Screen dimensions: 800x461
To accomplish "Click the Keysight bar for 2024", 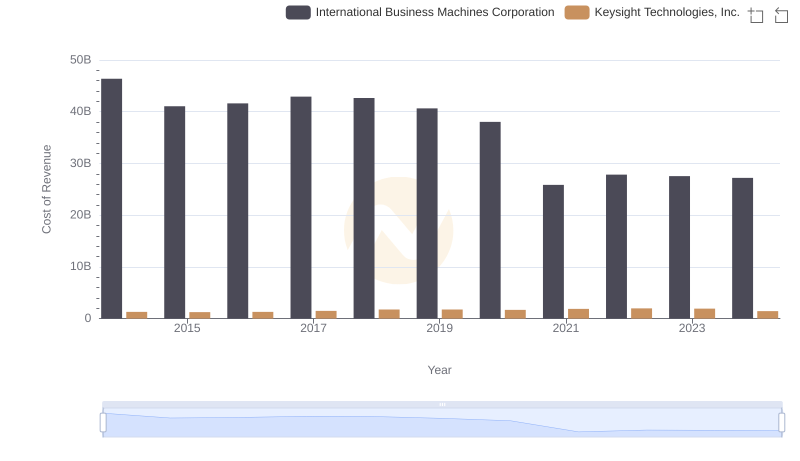I will [768, 315].
